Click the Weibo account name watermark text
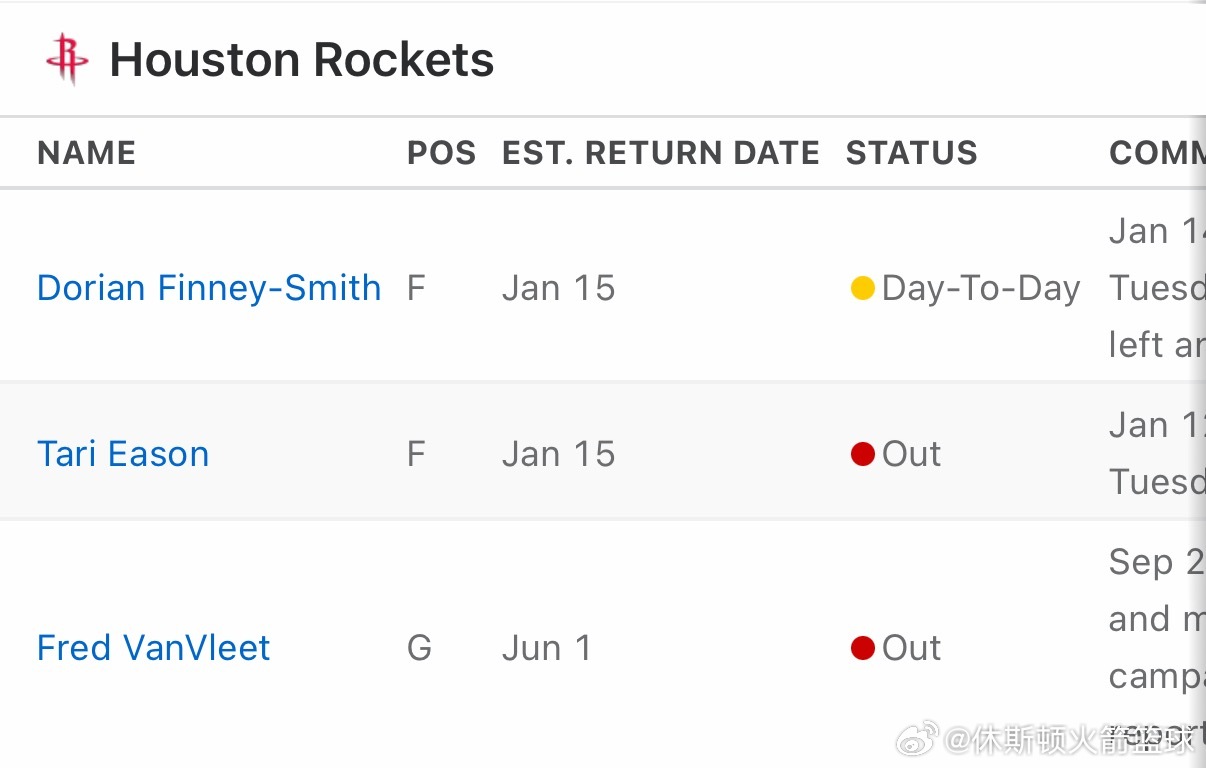The height and width of the screenshot is (768, 1206). tap(1070, 741)
